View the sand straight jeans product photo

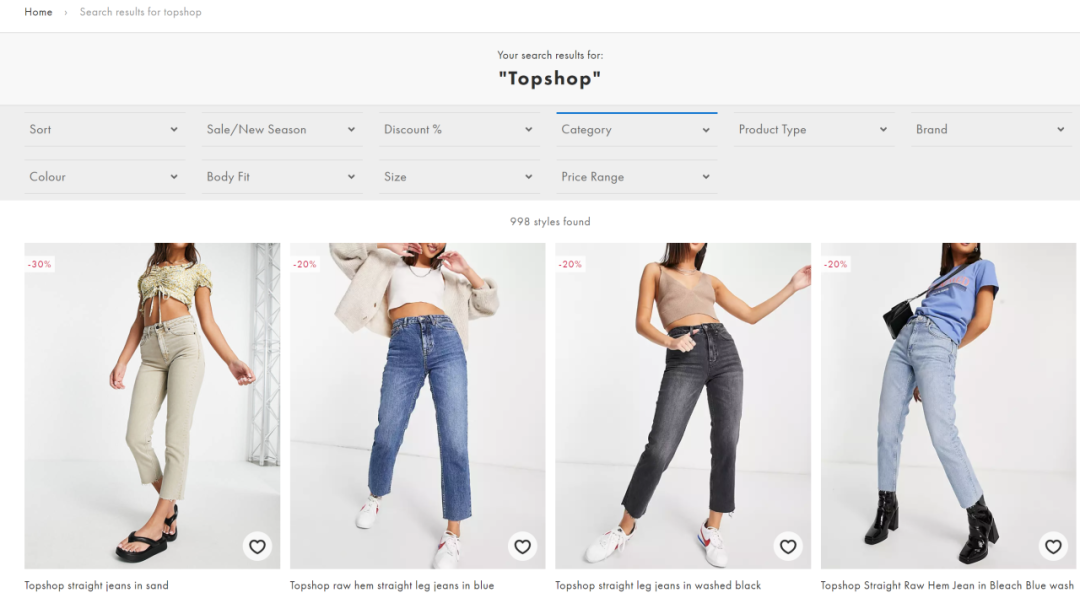(x=152, y=406)
